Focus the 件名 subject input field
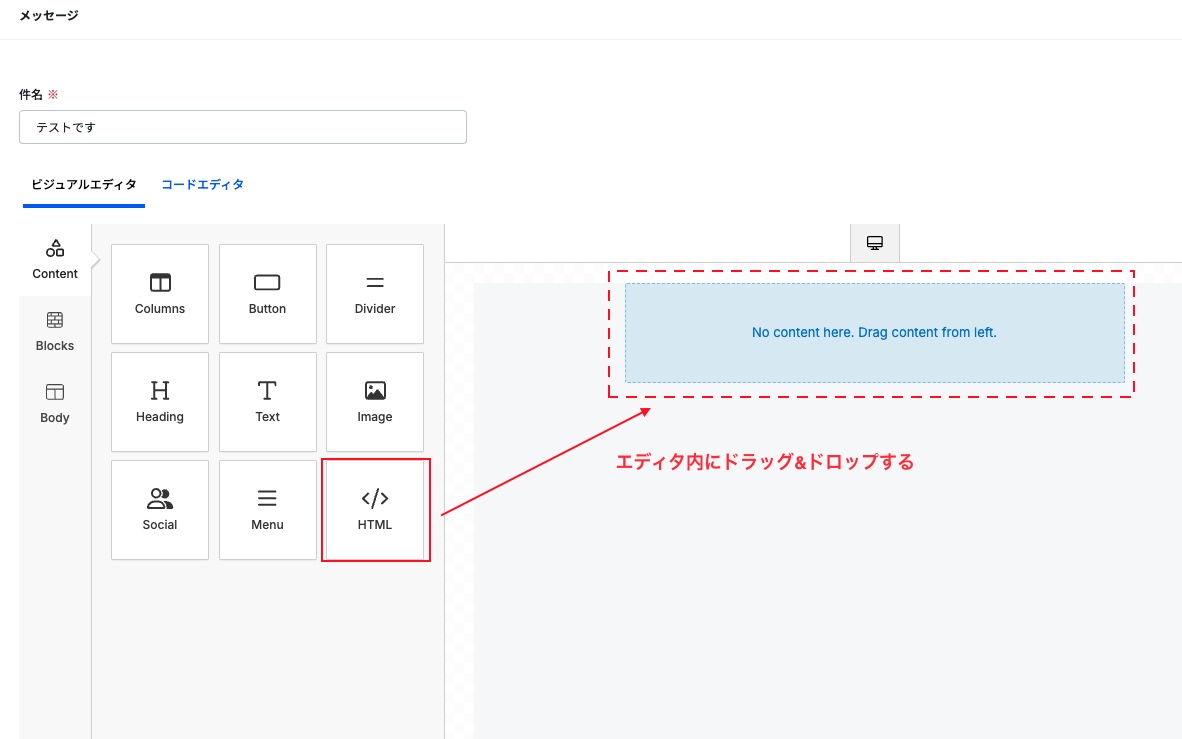 (243, 127)
